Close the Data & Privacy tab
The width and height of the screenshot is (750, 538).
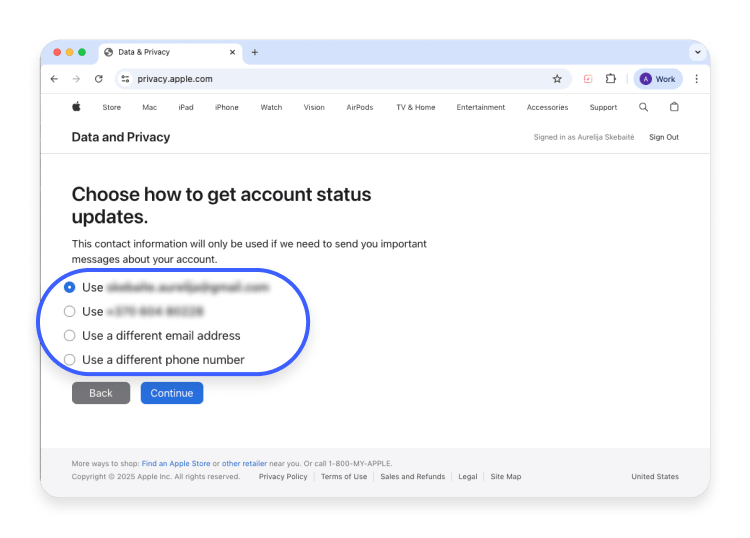click(232, 52)
